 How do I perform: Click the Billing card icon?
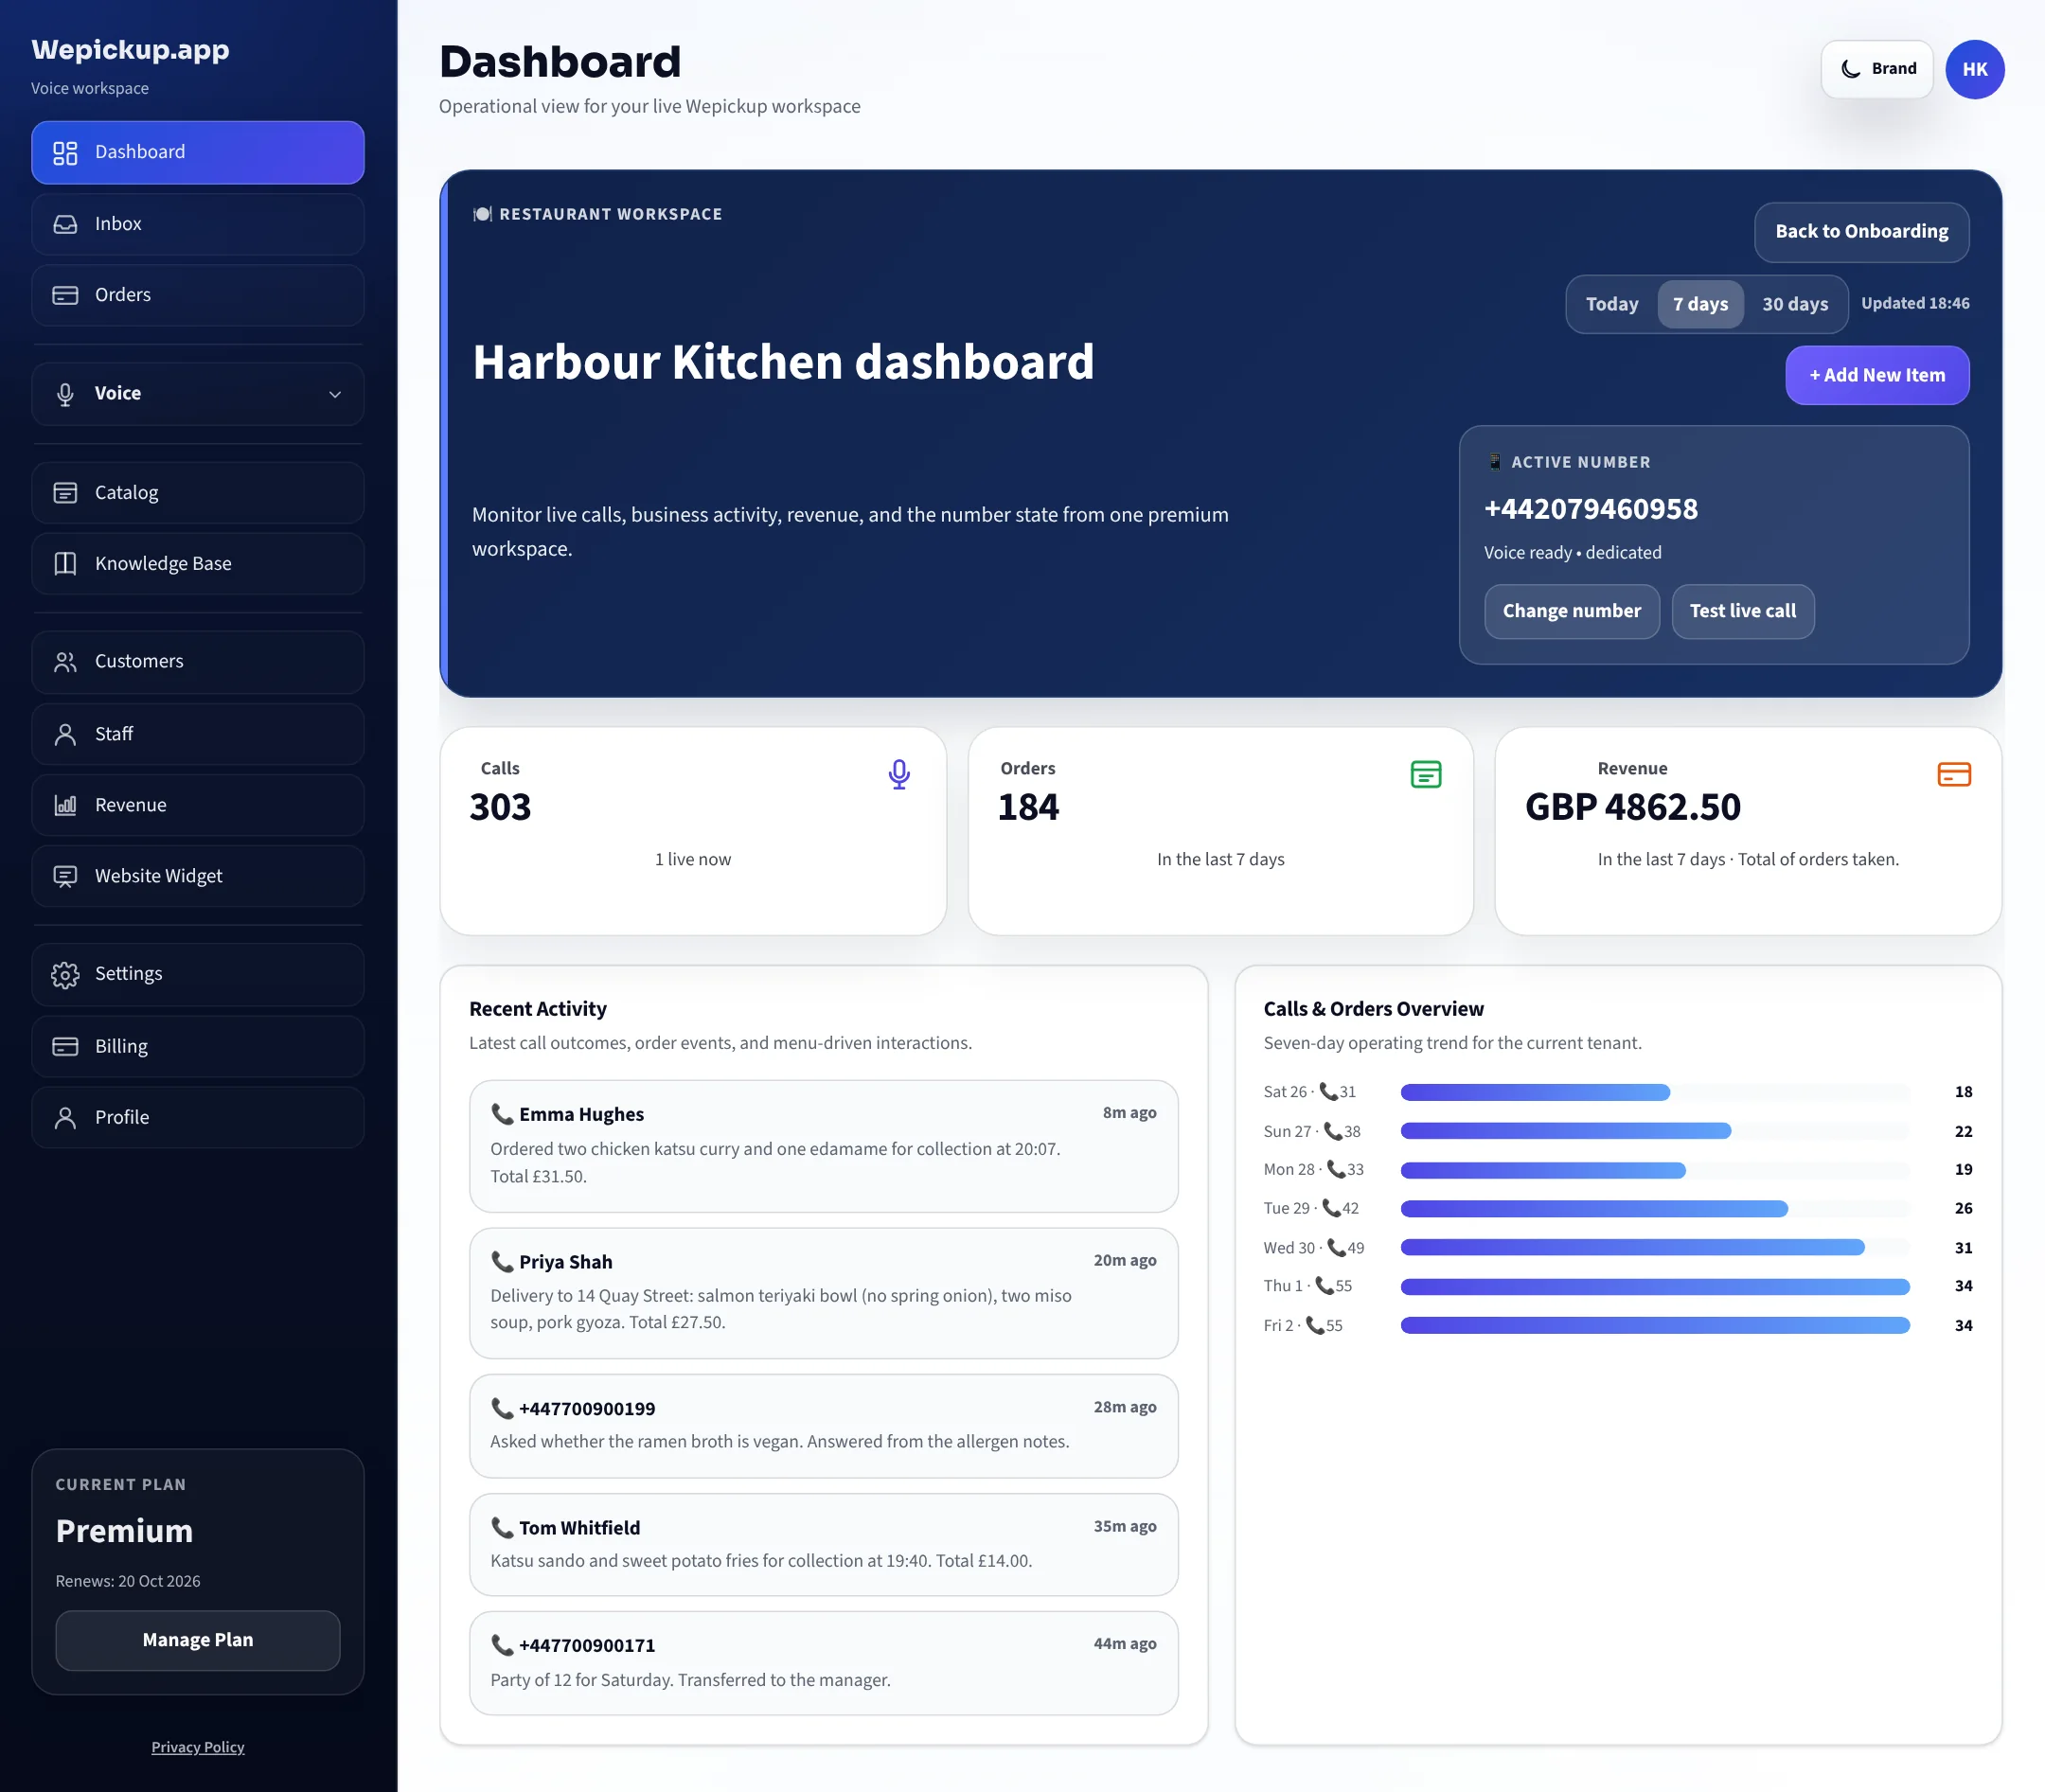click(x=65, y=1046)
